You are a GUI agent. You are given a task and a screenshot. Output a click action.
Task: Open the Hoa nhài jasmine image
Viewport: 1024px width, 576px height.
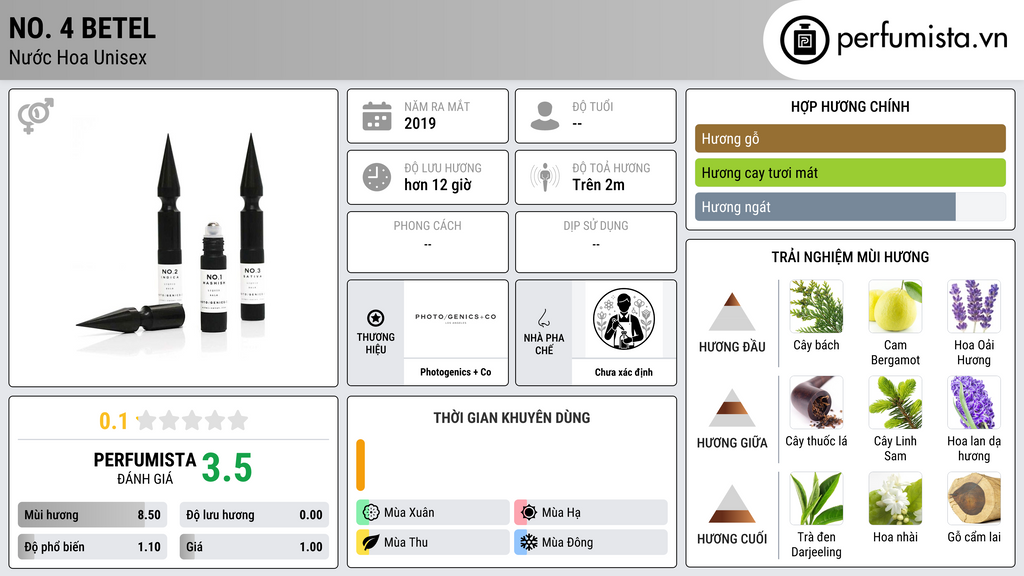pyautogui.click(x=895, y=499)
